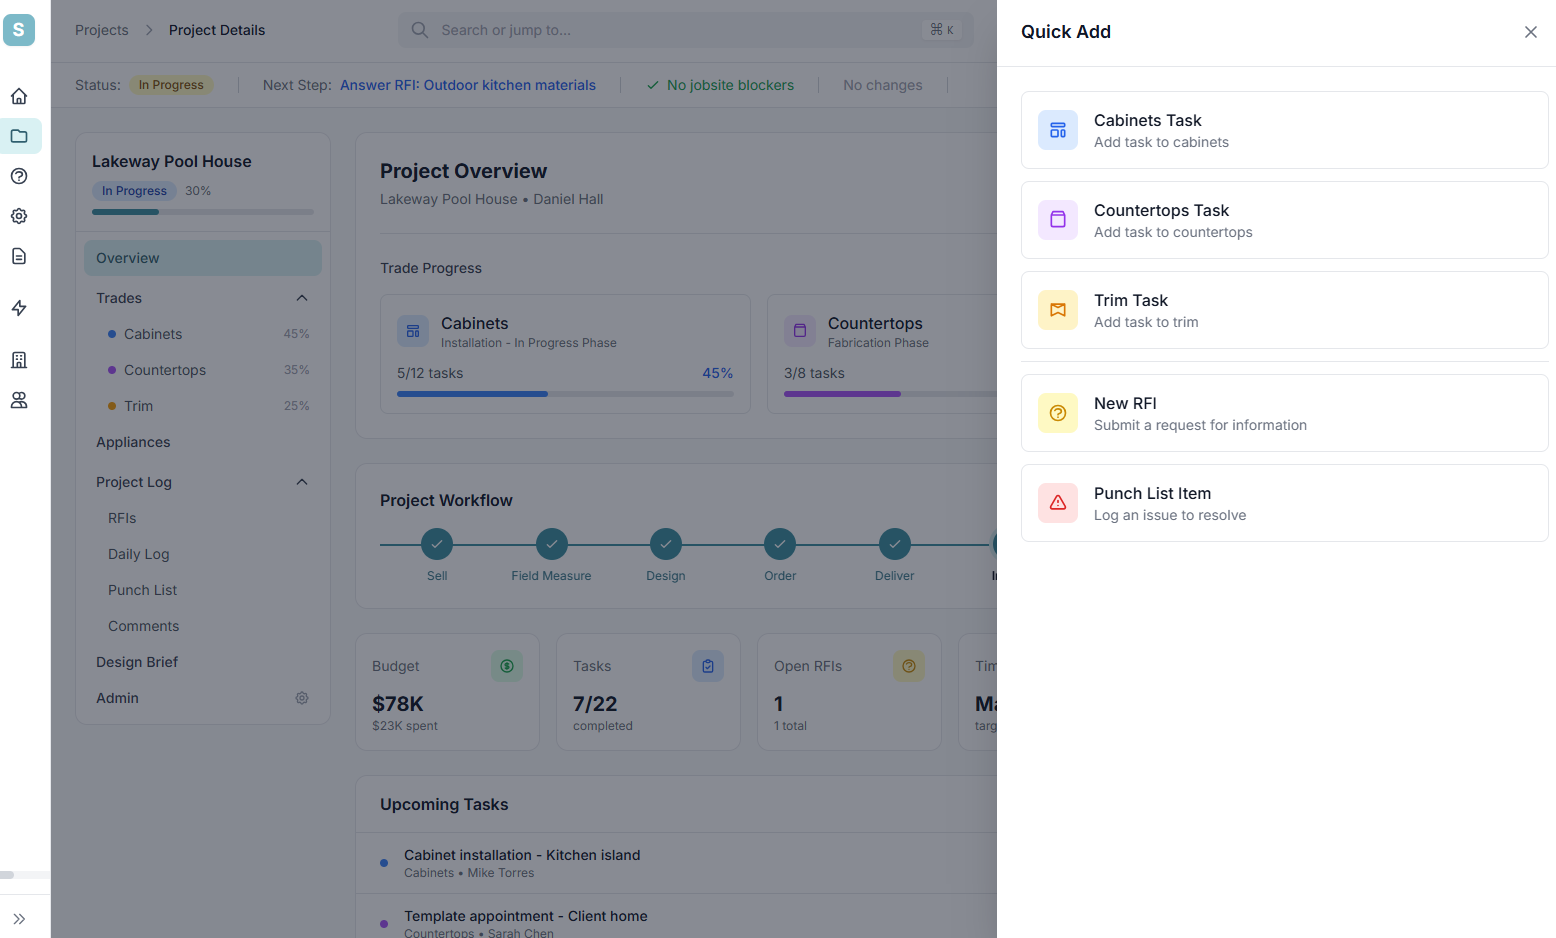Open the company building icon in sidebar
The width and height of the screenshot is (1556, 938).
pyautogui.click(x=18, y=360)
